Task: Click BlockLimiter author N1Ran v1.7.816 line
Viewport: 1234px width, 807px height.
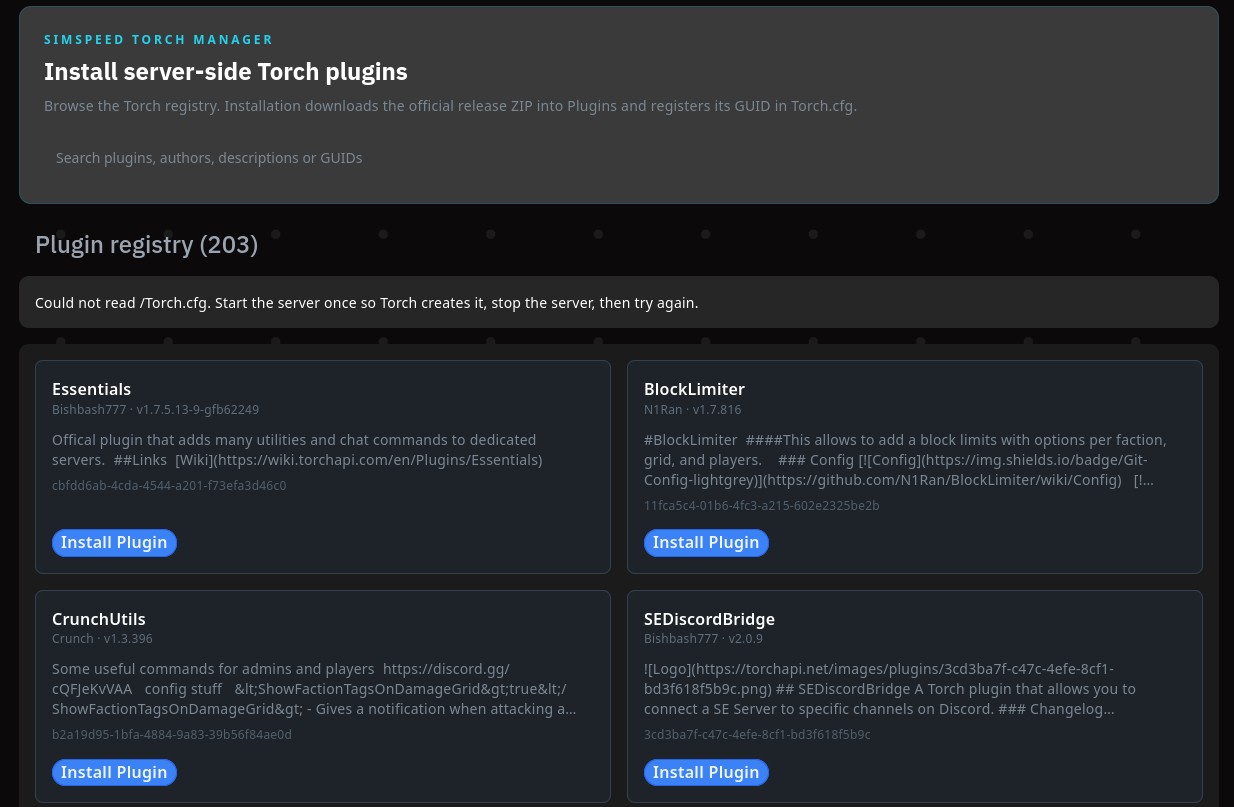Action: pos(692,409)
